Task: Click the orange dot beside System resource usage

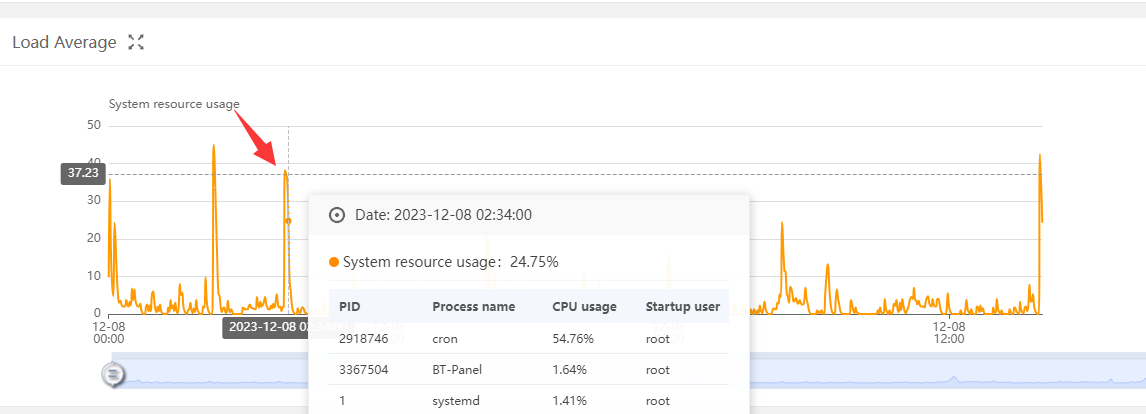Action: [334, 262]
